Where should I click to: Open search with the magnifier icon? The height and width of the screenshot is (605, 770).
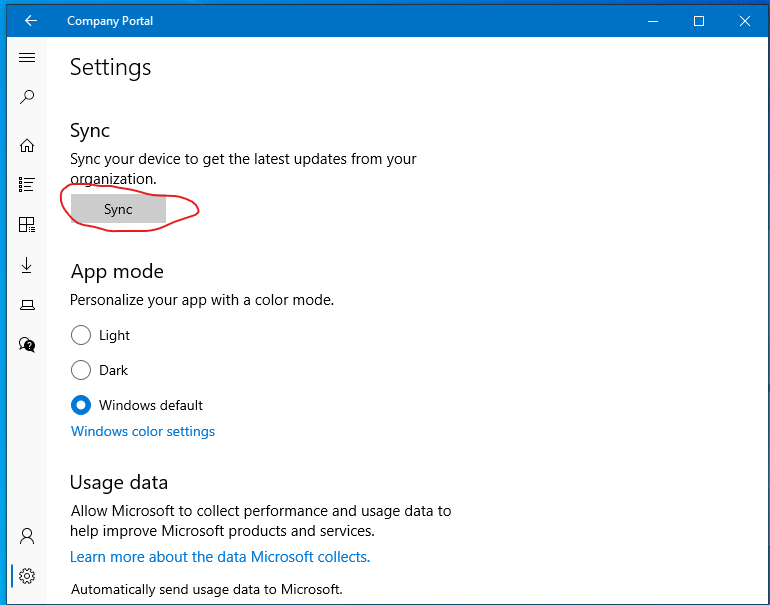(x=27, y=97)
